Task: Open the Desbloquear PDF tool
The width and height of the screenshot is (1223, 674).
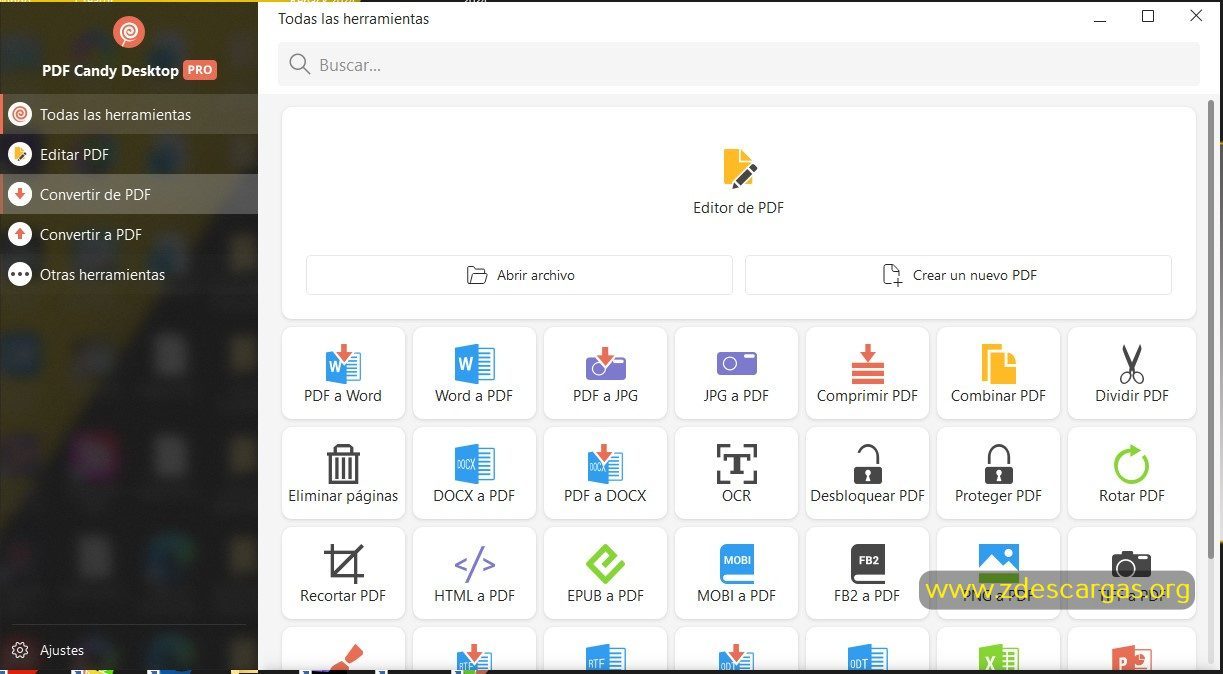Action: tap(867, 473)
